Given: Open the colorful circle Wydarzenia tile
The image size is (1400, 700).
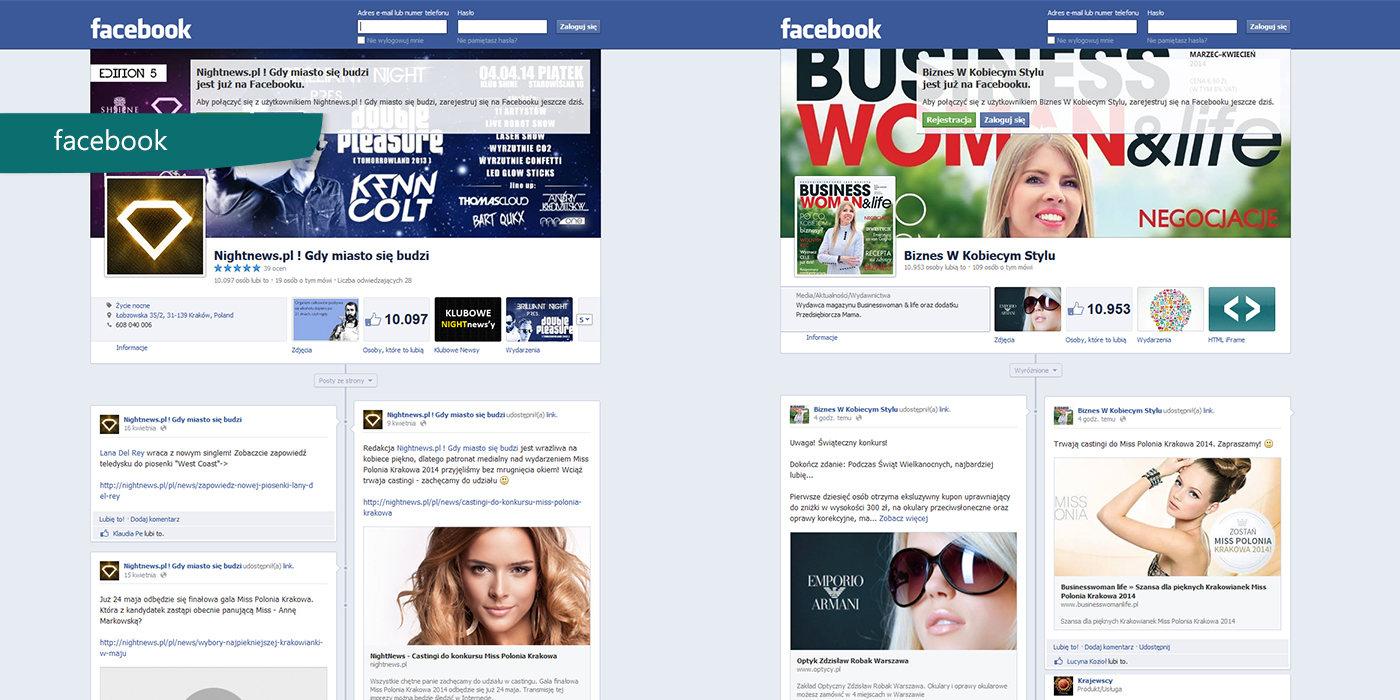Looking at the screenshot, I should 1170,309.
